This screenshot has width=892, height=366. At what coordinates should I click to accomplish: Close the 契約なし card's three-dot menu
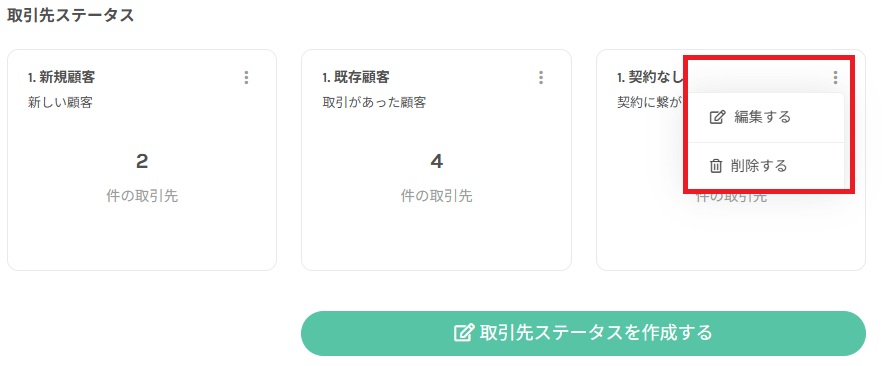coord(835,77)
